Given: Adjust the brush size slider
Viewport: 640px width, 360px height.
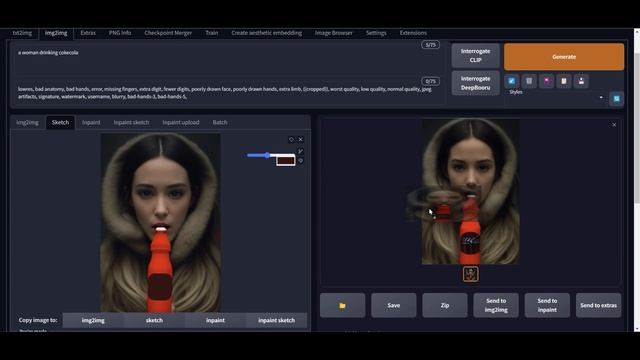Looking at the screenshot, I should coord(271,155).
